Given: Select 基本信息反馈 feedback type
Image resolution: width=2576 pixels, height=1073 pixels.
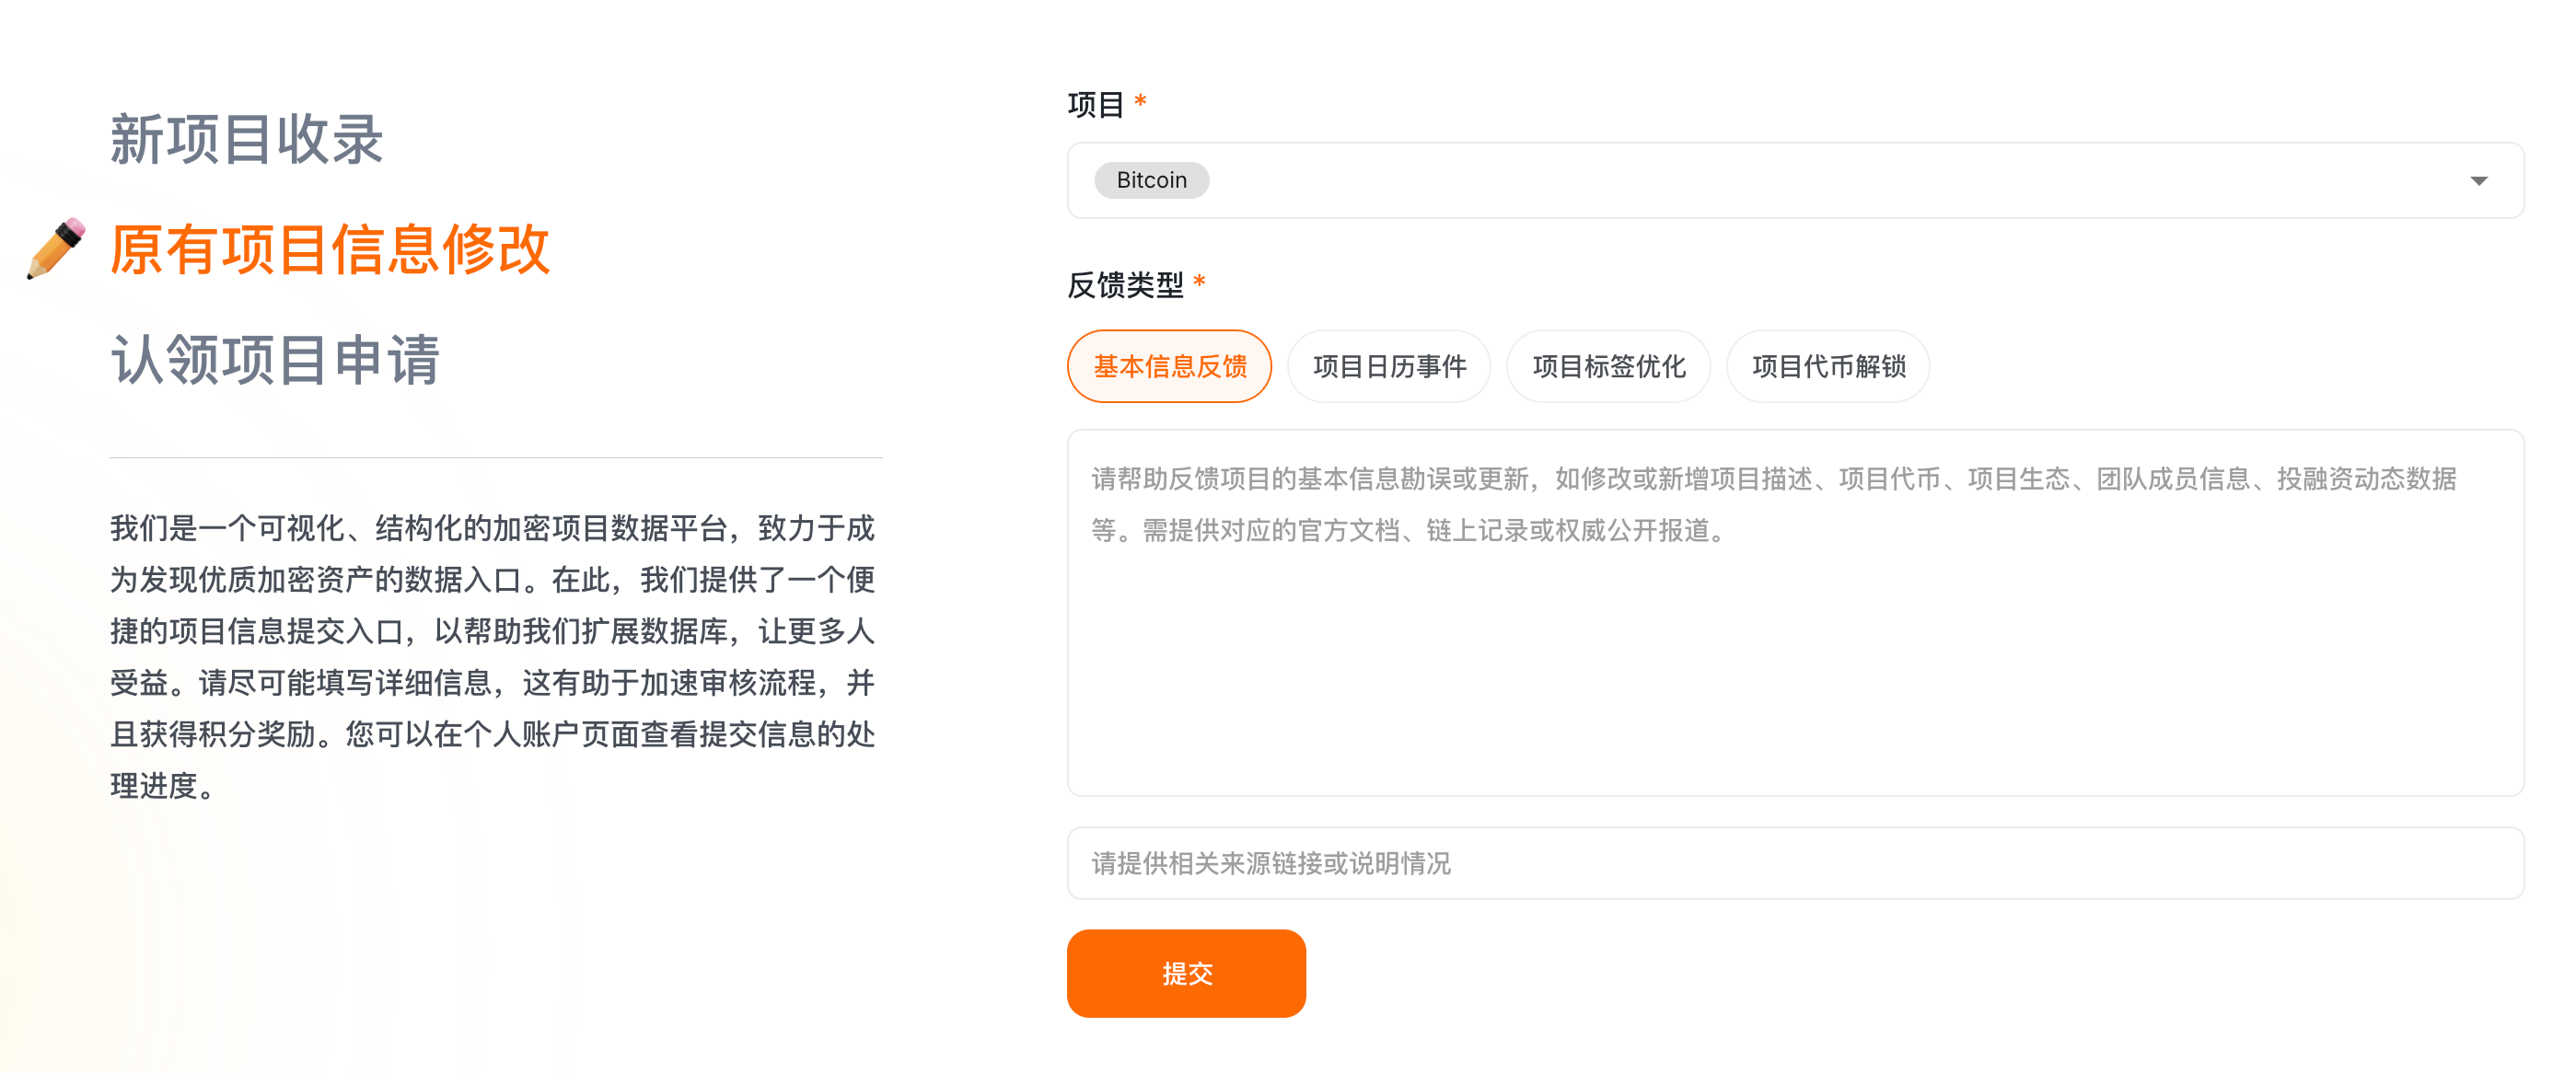Looking at the screenshot, I should coord(1169,367).
